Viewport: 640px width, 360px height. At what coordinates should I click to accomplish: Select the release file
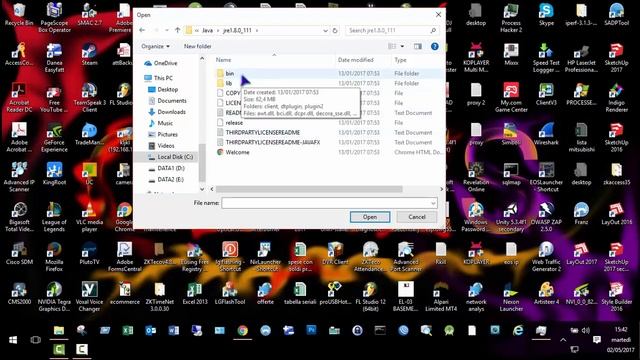234,122
